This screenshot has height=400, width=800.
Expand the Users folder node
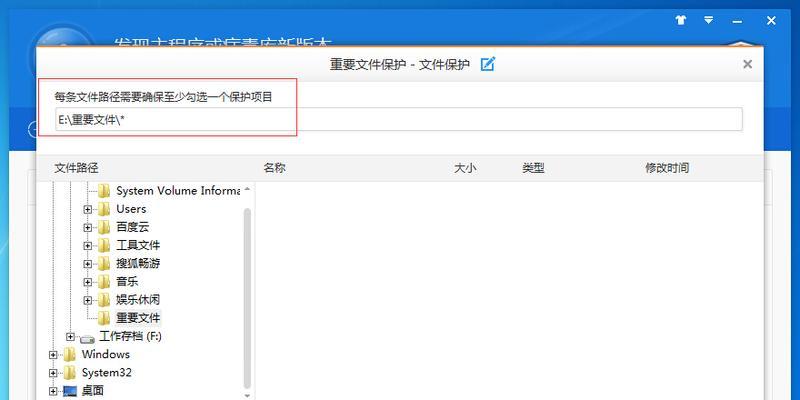coord(87,209)
